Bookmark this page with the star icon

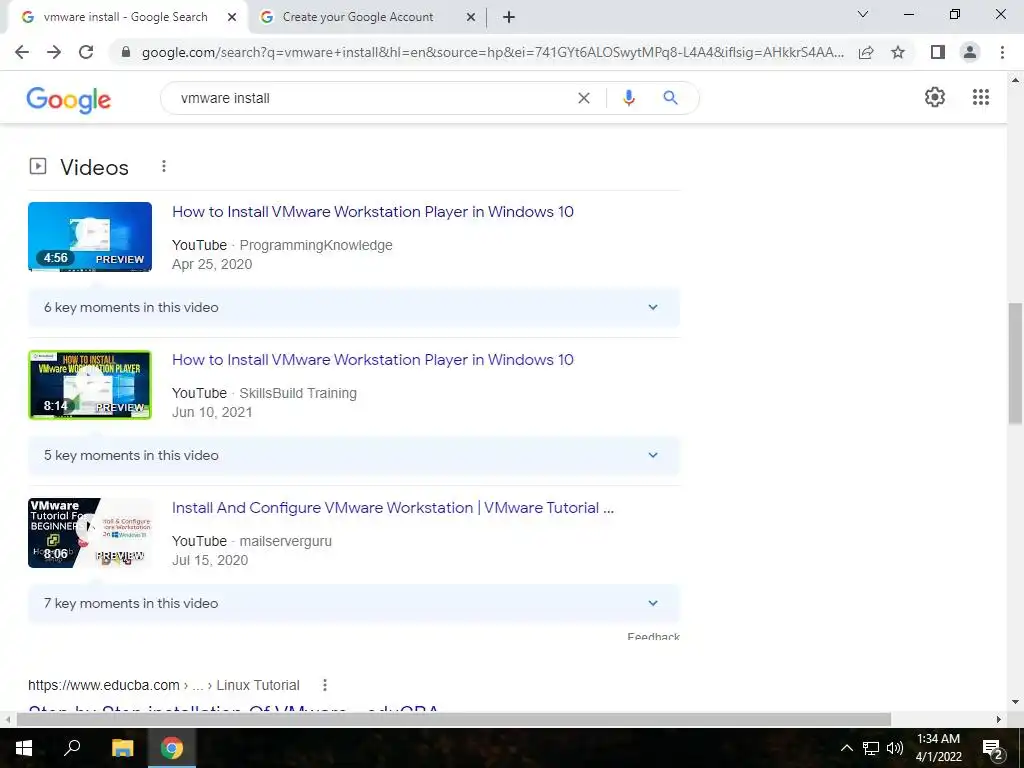pyautogui.click(x=898, y=52)
